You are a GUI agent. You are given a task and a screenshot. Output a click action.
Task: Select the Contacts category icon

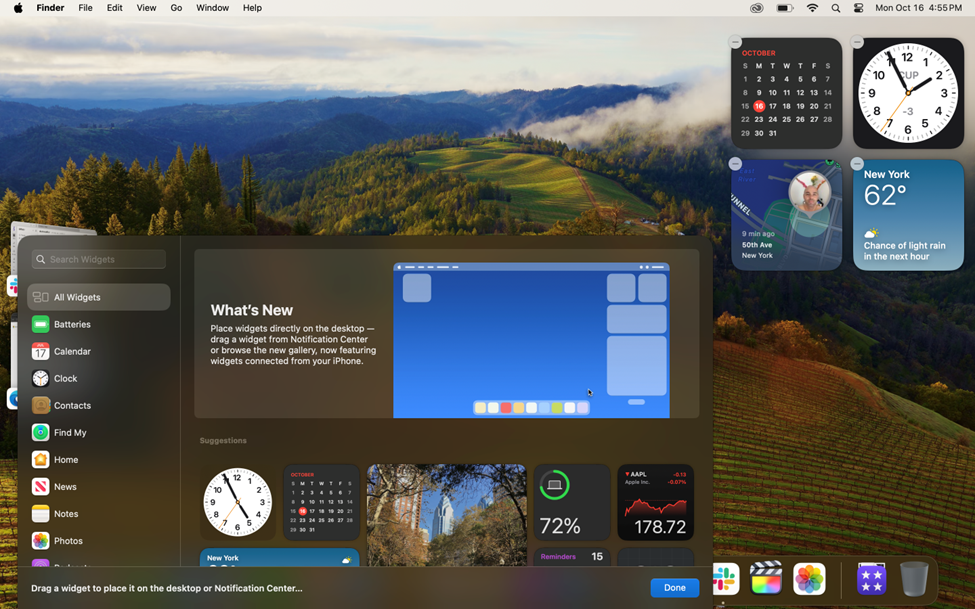[40, 406]
